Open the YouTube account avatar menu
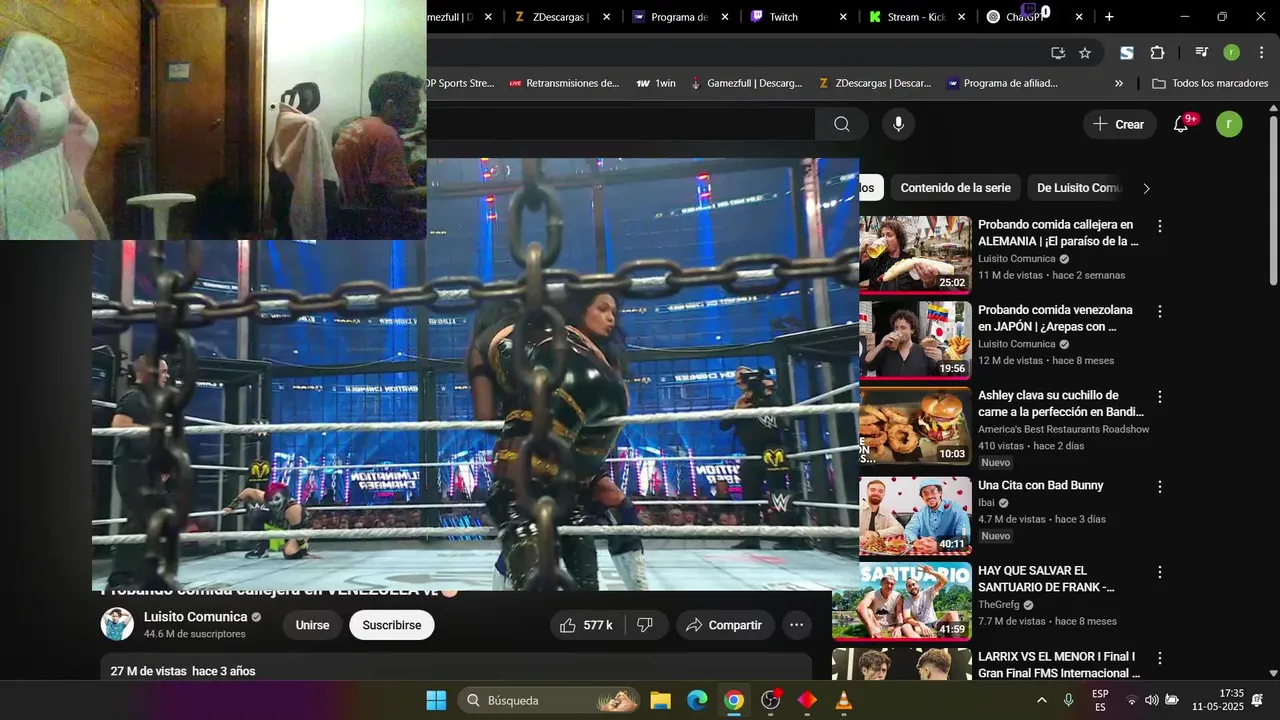This screenshot has height=720, width=1280. (x=1229, y=124)
